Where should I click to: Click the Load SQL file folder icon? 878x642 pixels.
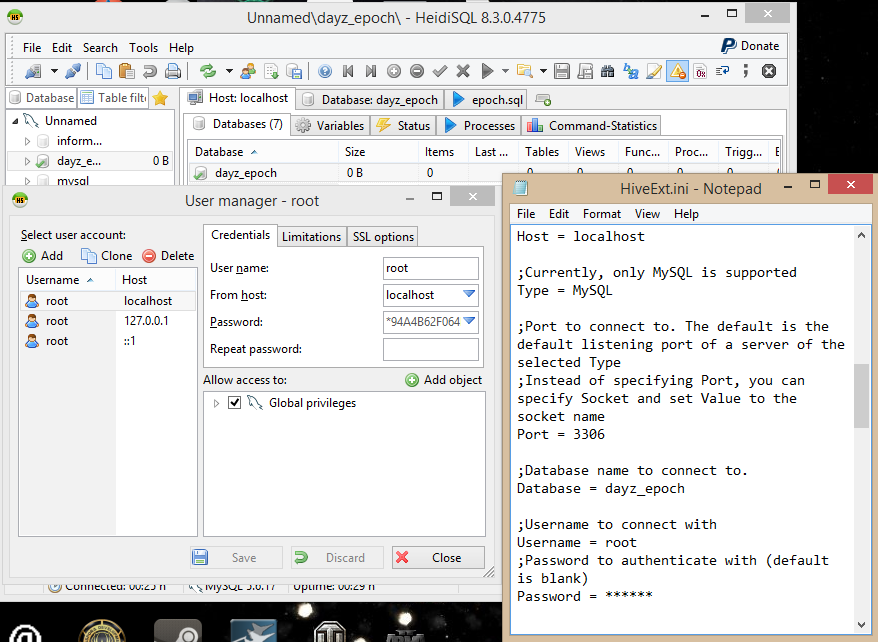(x=525, y=71)
